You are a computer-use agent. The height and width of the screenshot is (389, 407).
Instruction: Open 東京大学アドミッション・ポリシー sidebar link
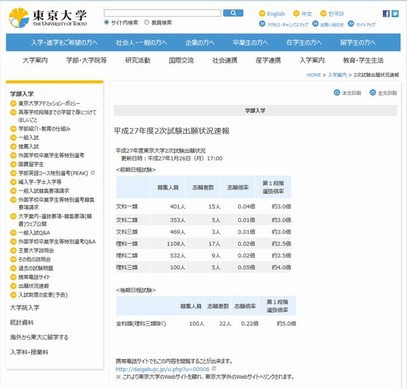tap(49, 103)
